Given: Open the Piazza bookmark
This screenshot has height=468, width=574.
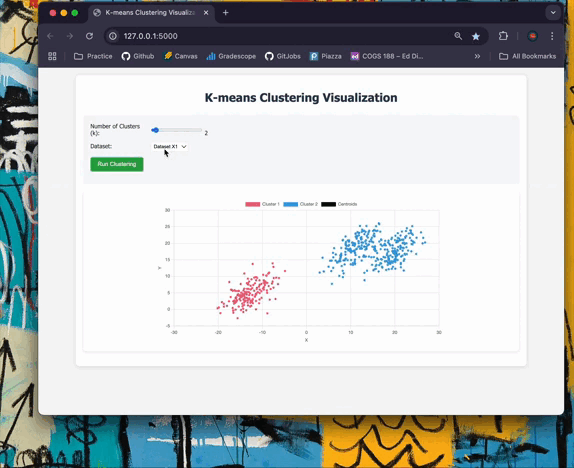Looking at the screenshot, I should click(x=325, y=56).
